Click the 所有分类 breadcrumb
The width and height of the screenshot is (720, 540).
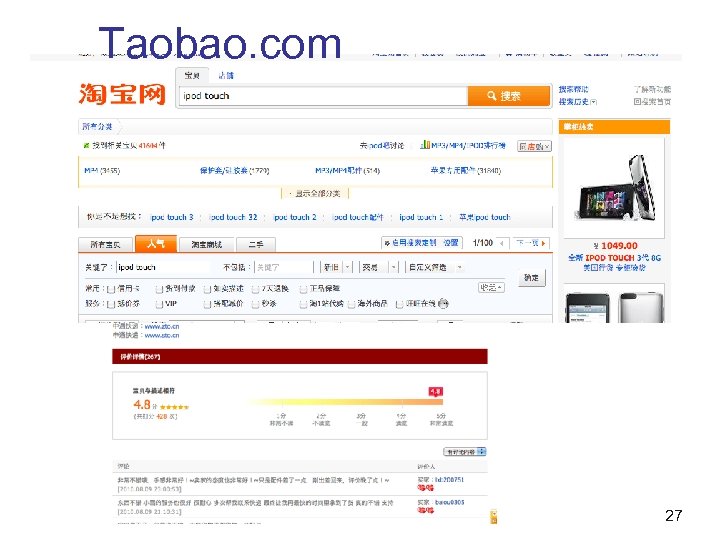(97, 126)
